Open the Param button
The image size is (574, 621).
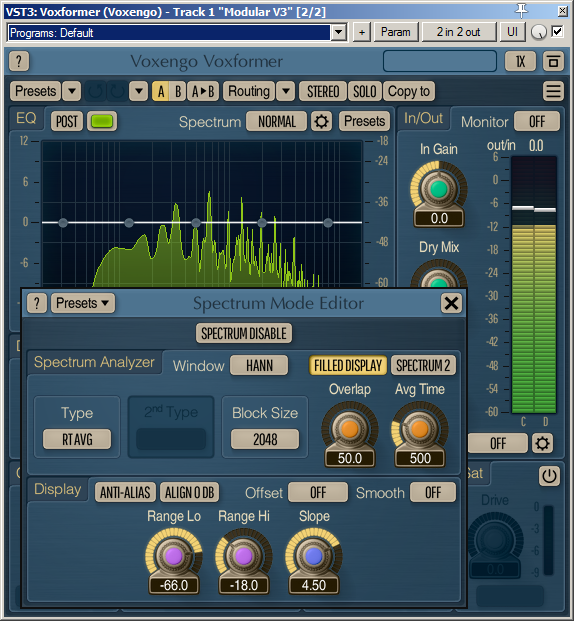[x=396, y=32]
